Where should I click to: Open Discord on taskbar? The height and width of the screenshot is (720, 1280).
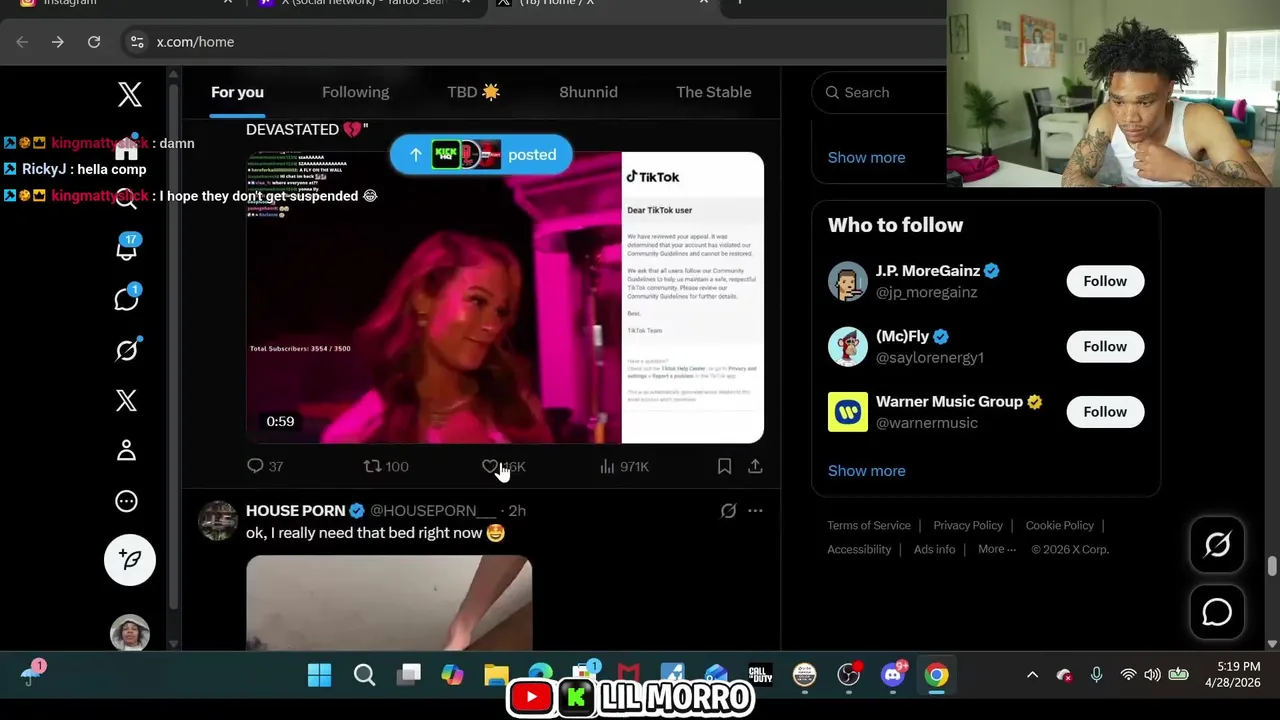893,676
